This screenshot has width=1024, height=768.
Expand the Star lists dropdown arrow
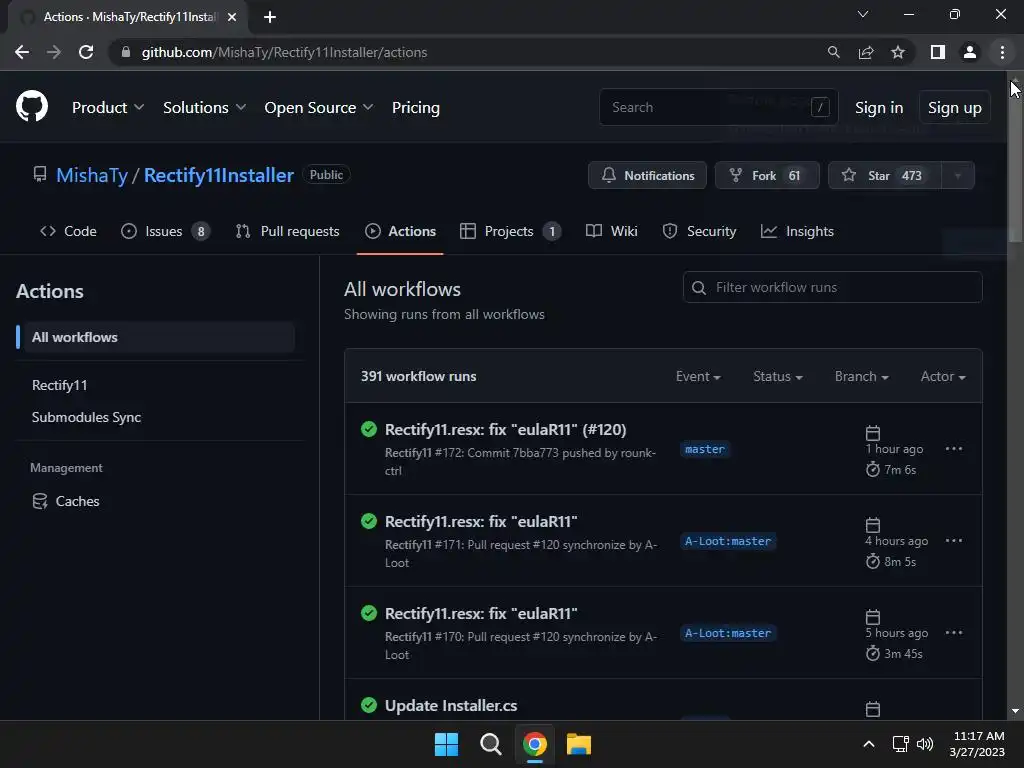click(x=958, y=176)
